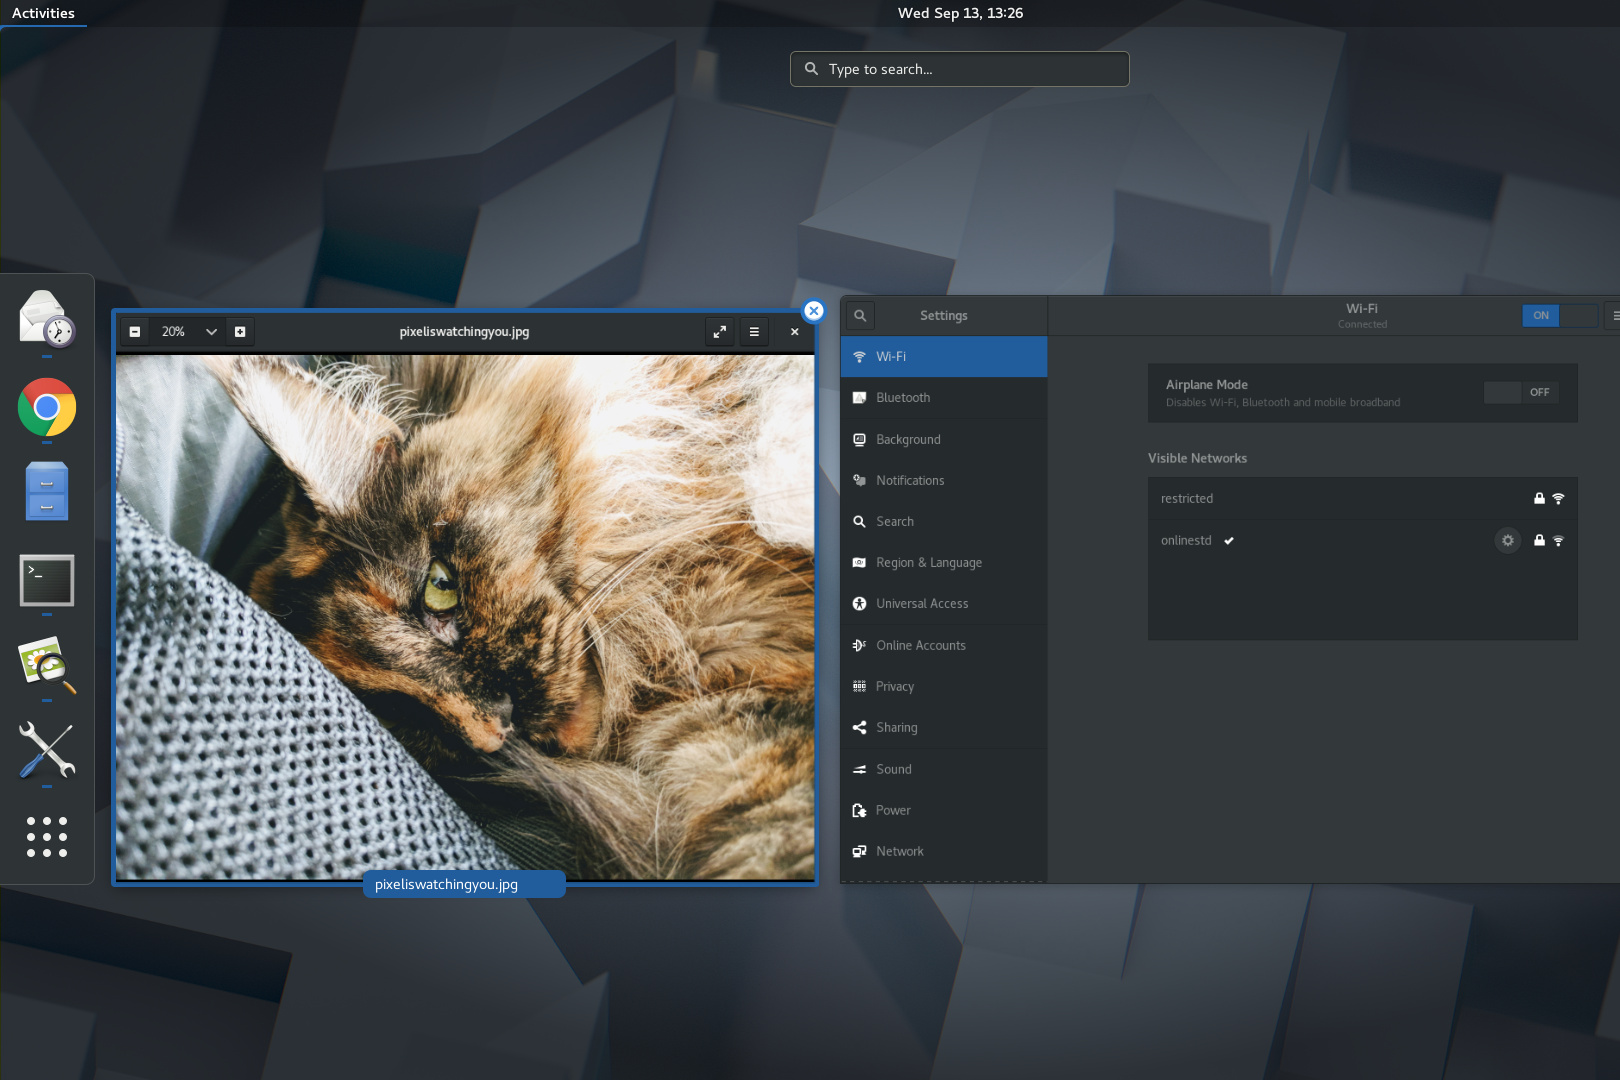Click the Settings search magnifier button
The width and height of the screenshot is (1620, 1080).
click(860, 316)
